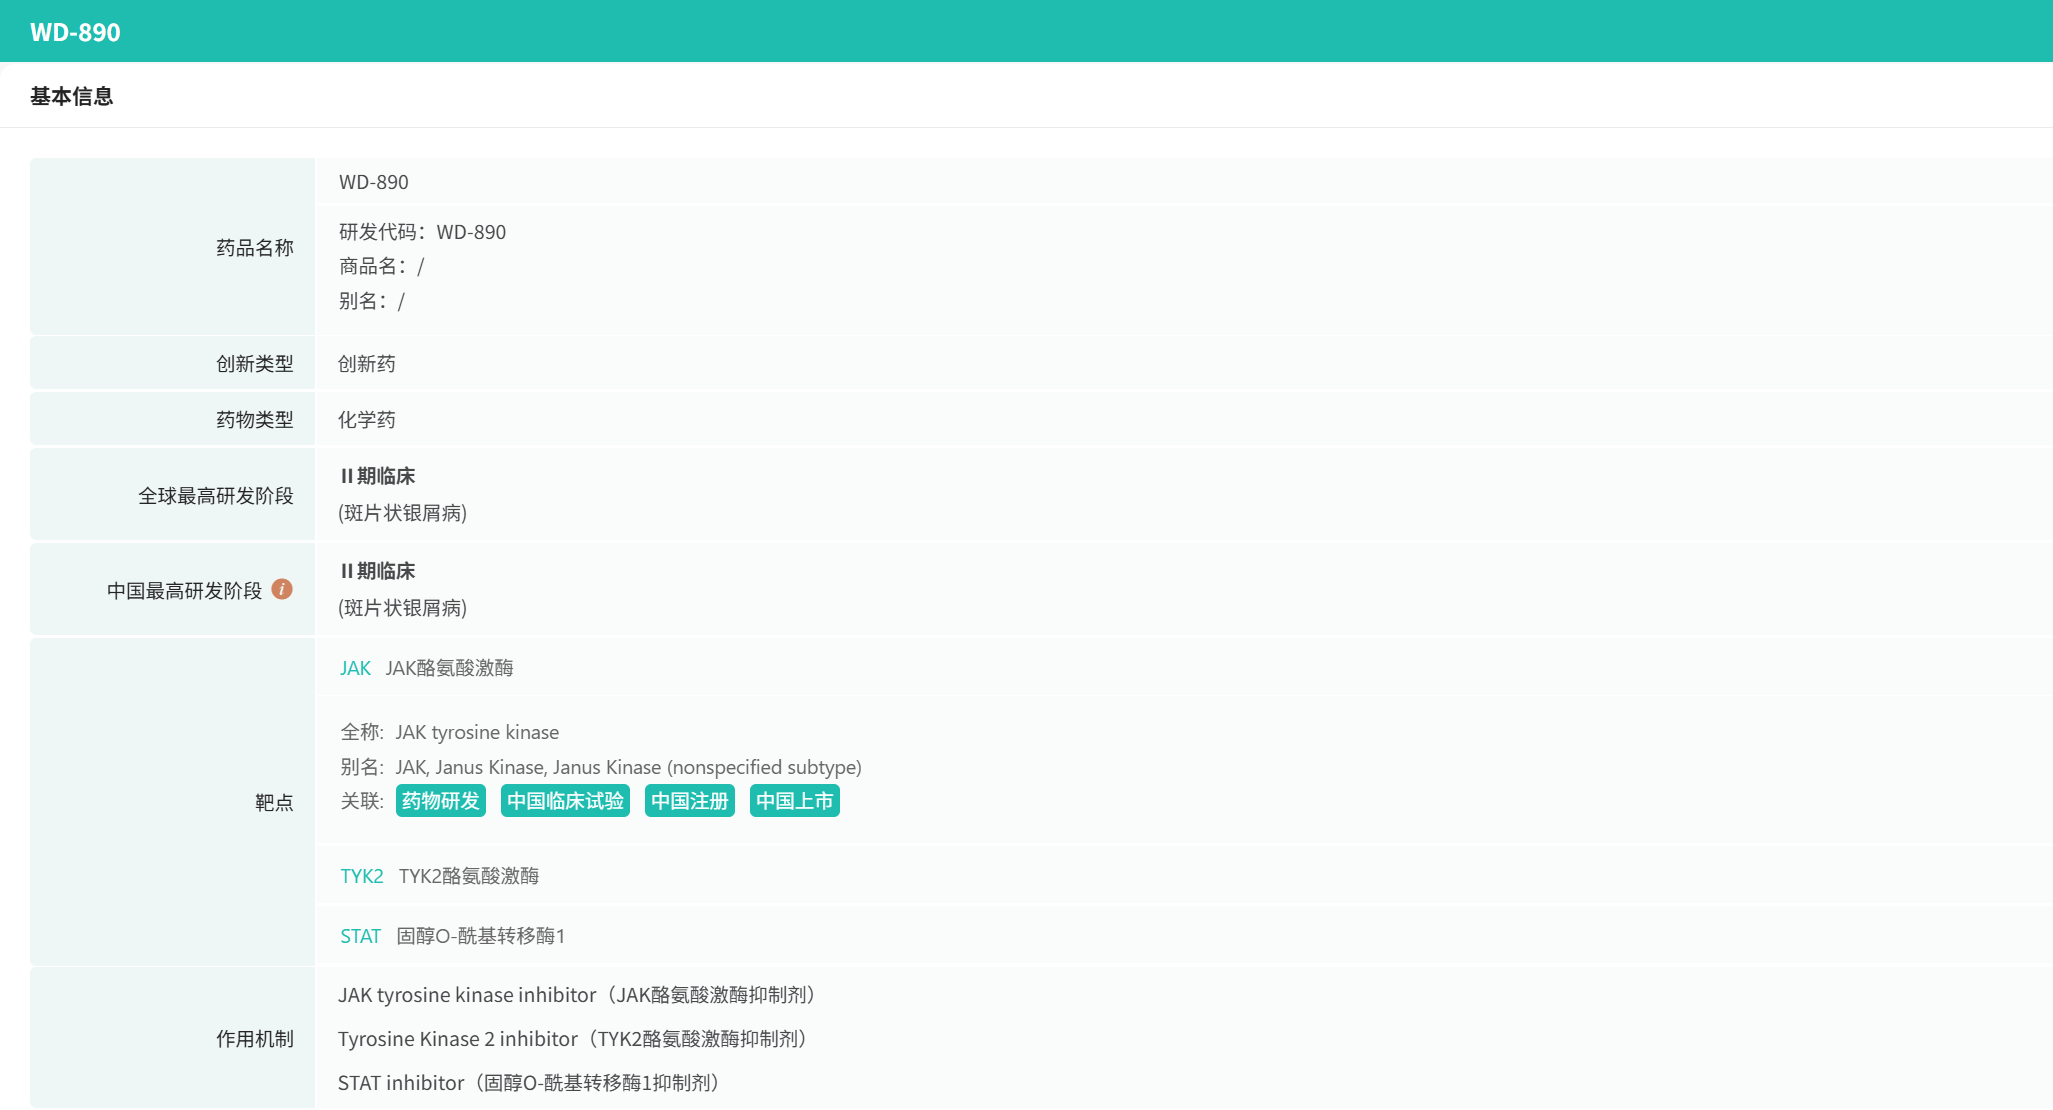
Task: Click the 中国上市 association tag
Action: tap(794, 801)
